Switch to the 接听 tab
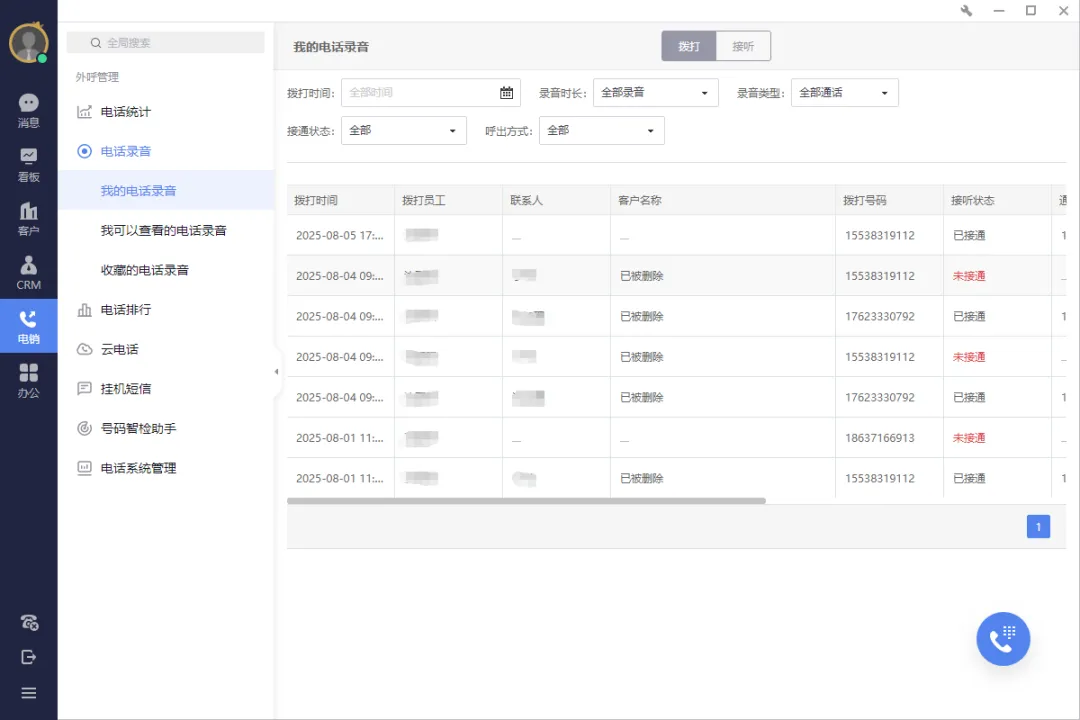Viewport: 1080px width, 720px height. point(743,45)
